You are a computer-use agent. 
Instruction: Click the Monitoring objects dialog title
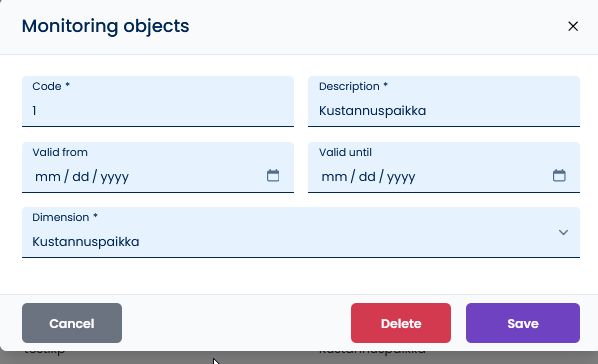click(x=105, y=26)
